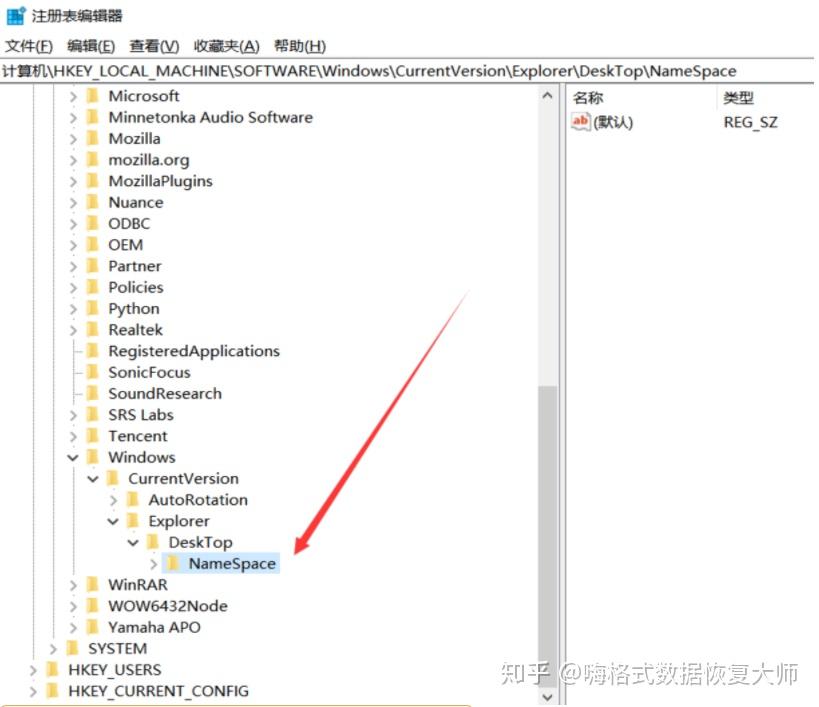
Task: Click the SonicFocus folder icon
Action: pos(93,372)
